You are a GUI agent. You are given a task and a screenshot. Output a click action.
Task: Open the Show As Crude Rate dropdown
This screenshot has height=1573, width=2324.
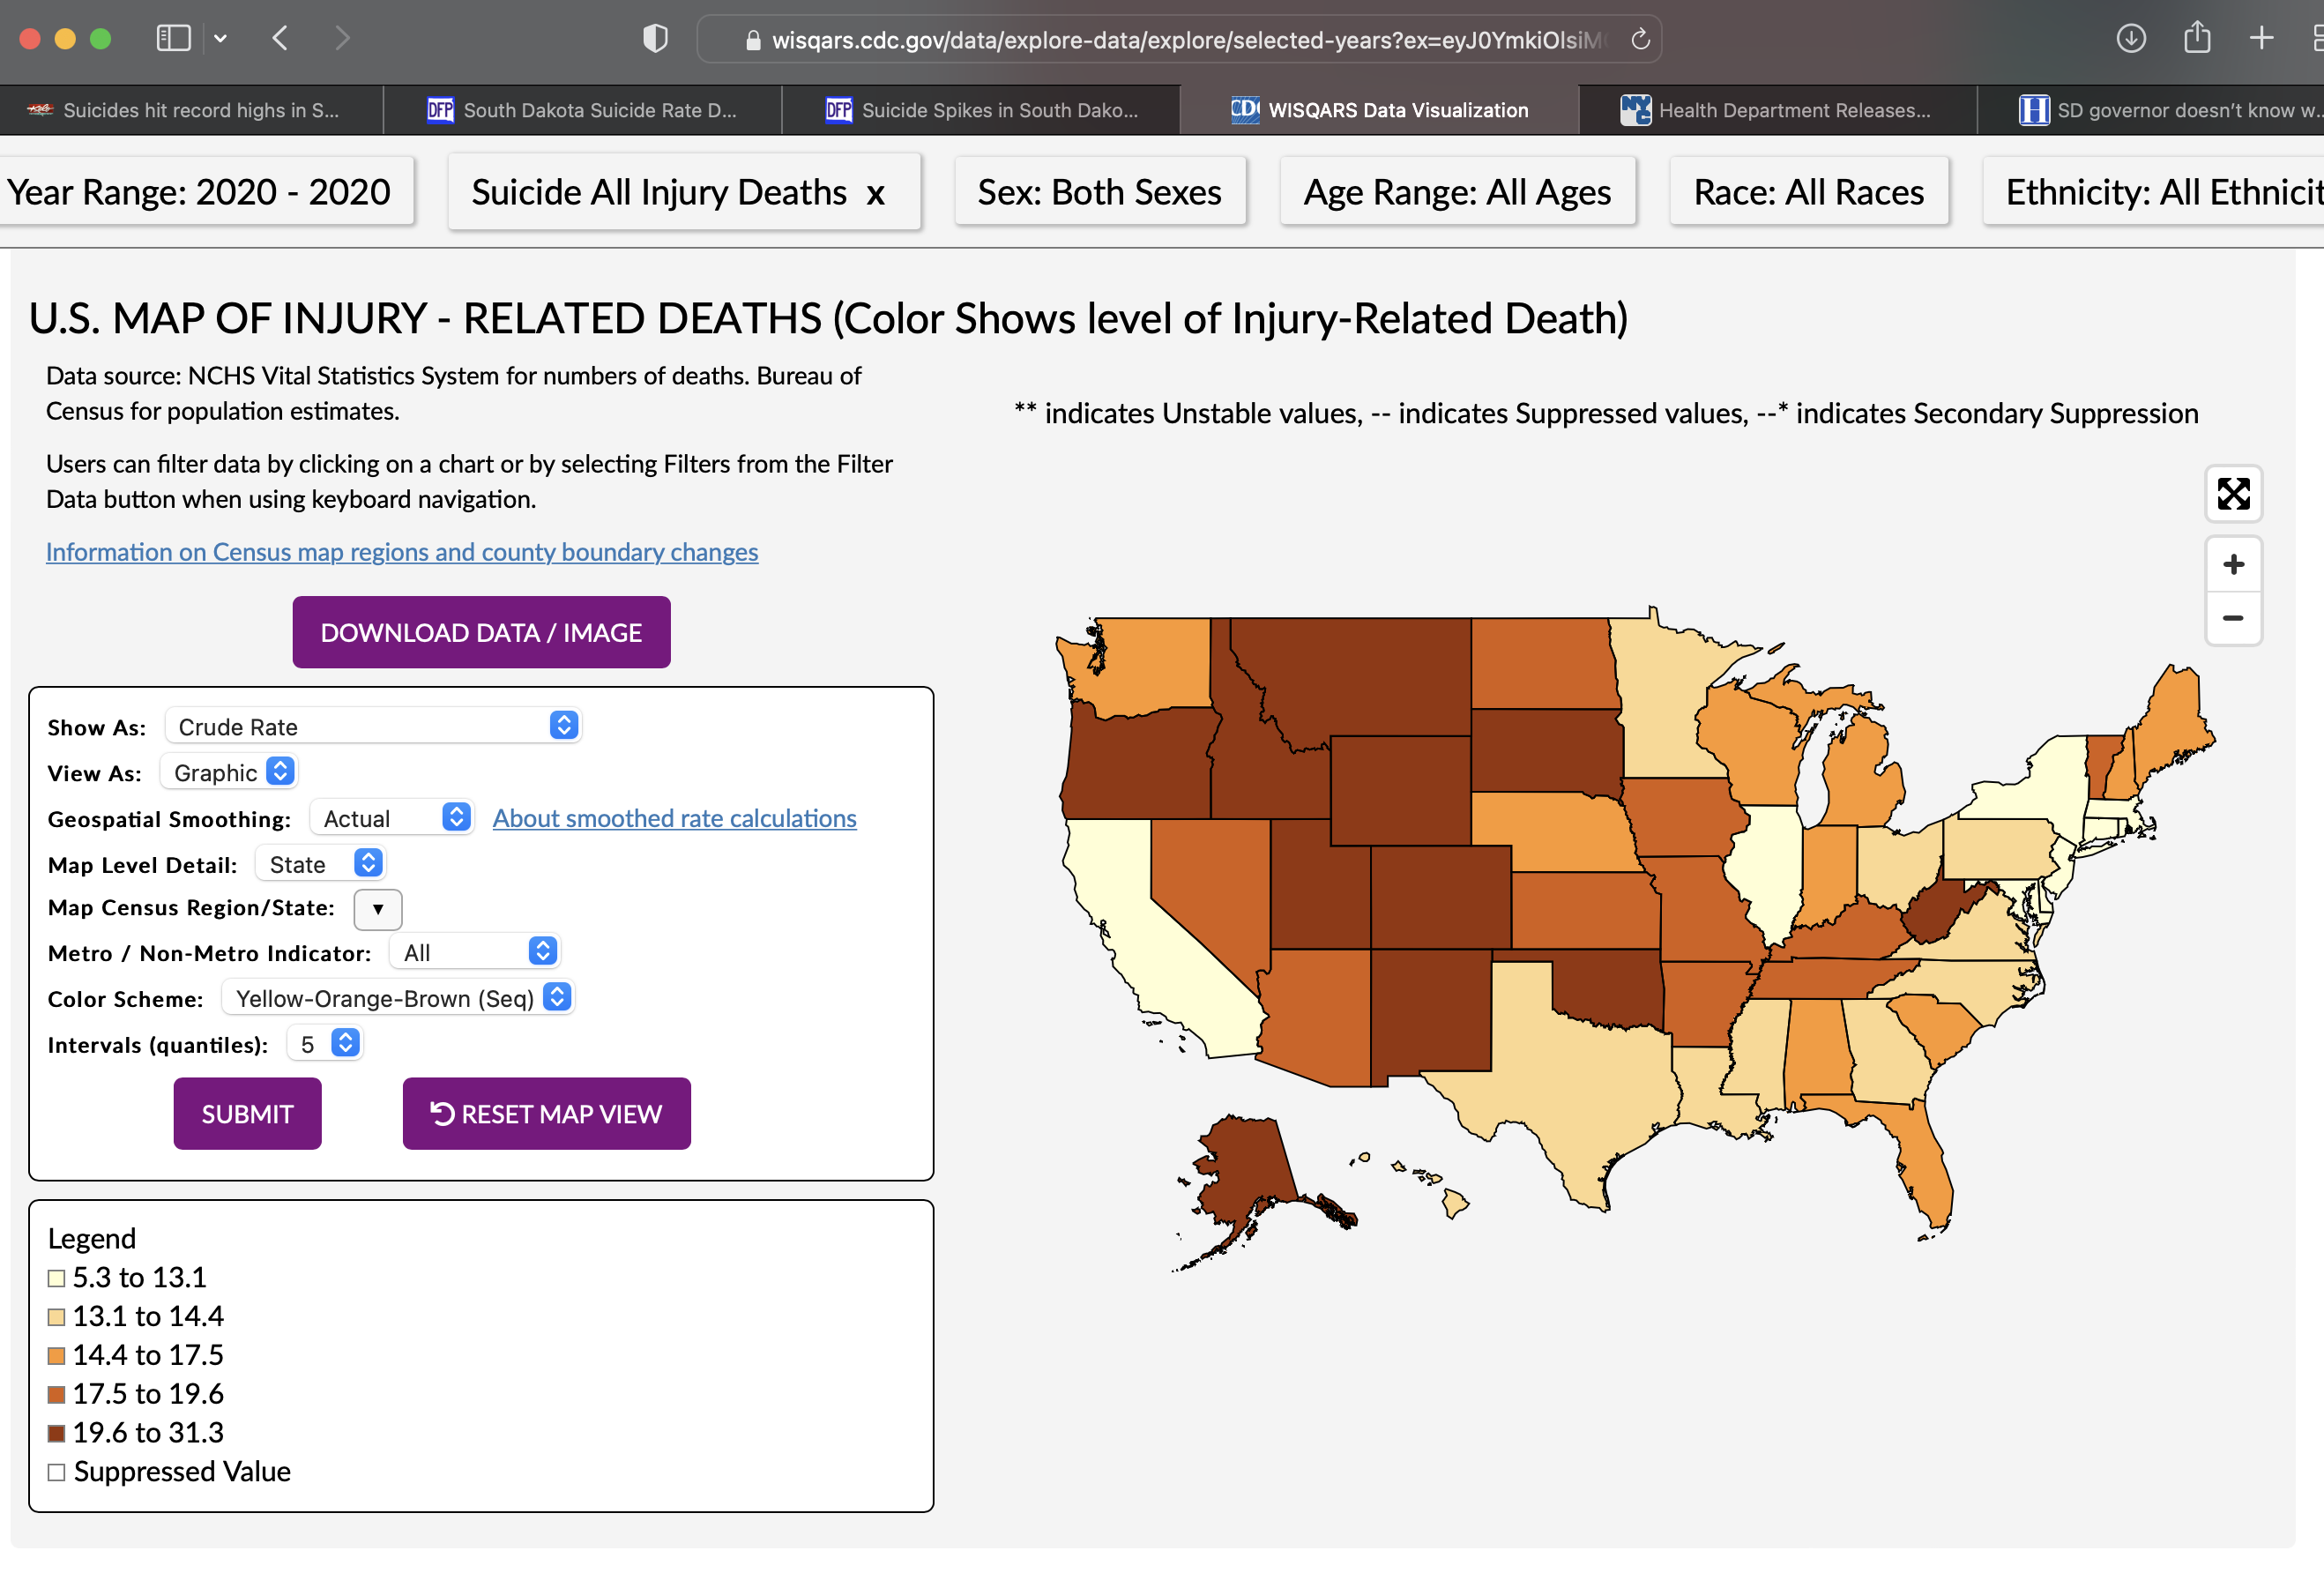click(372, 726)
